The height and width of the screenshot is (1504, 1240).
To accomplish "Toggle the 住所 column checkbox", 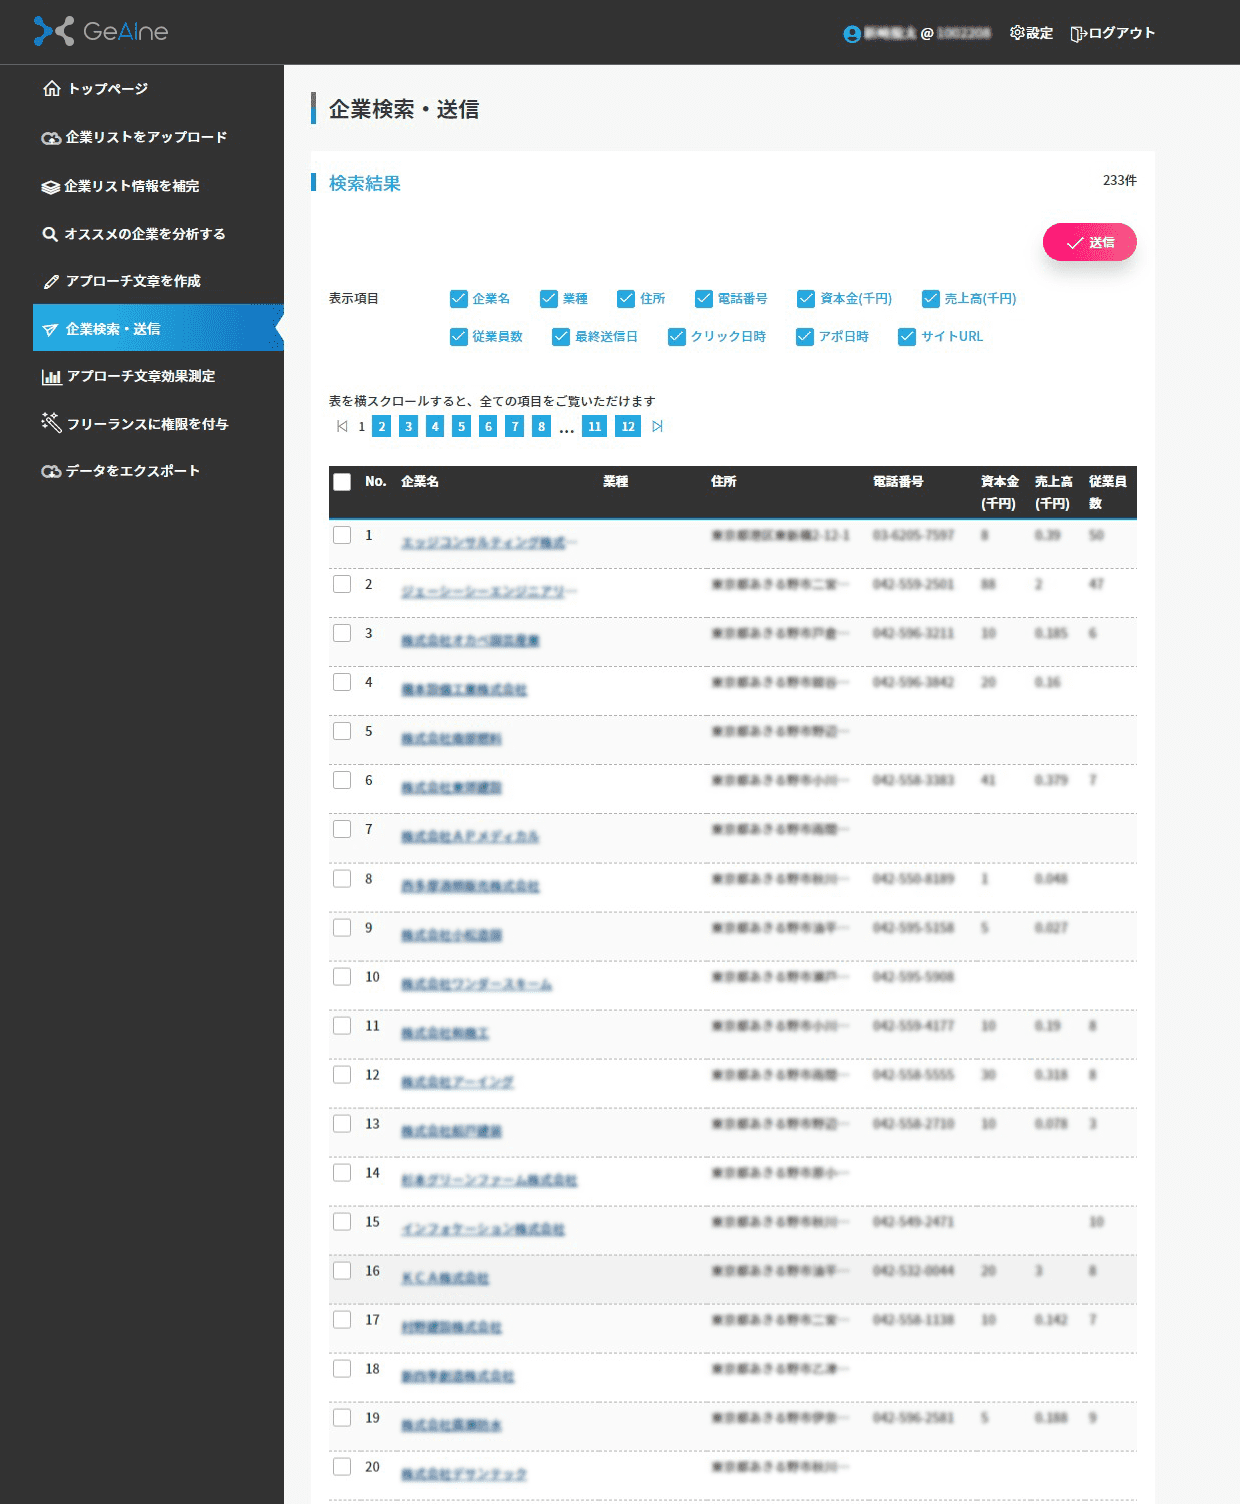I will coord(626,299).
